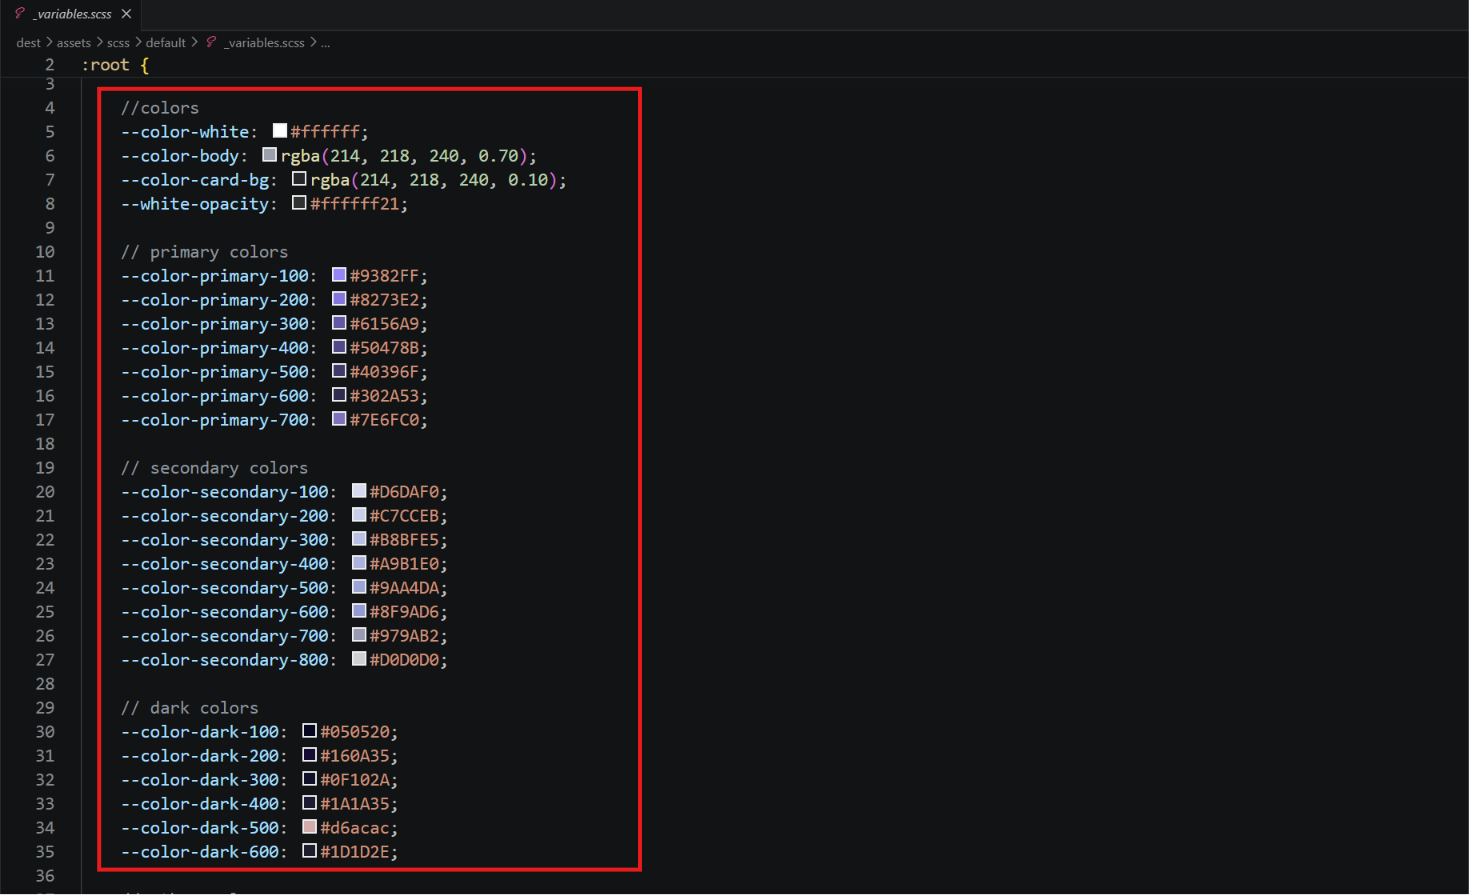Open the dest breadcrumb folder
1469x895 pixels.
click(x=28, y=43)
